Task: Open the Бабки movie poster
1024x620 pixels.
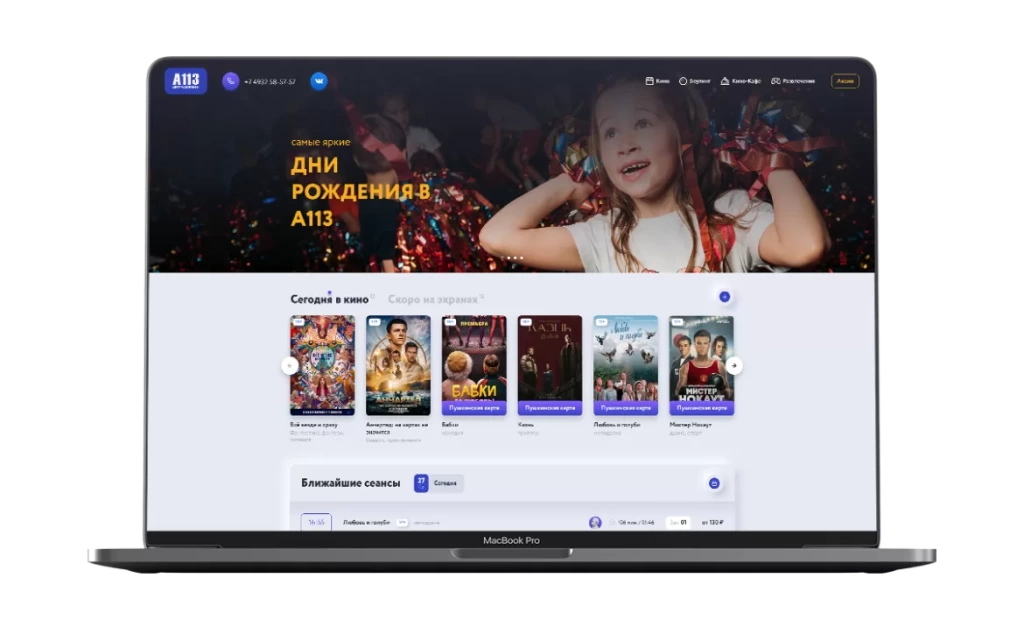Action: click(474, 358)
